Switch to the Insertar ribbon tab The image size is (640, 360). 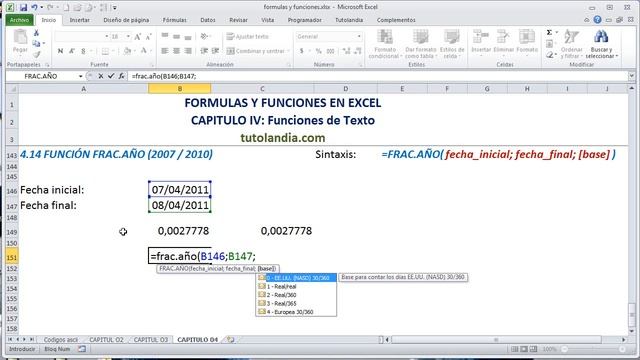(80, 20)
